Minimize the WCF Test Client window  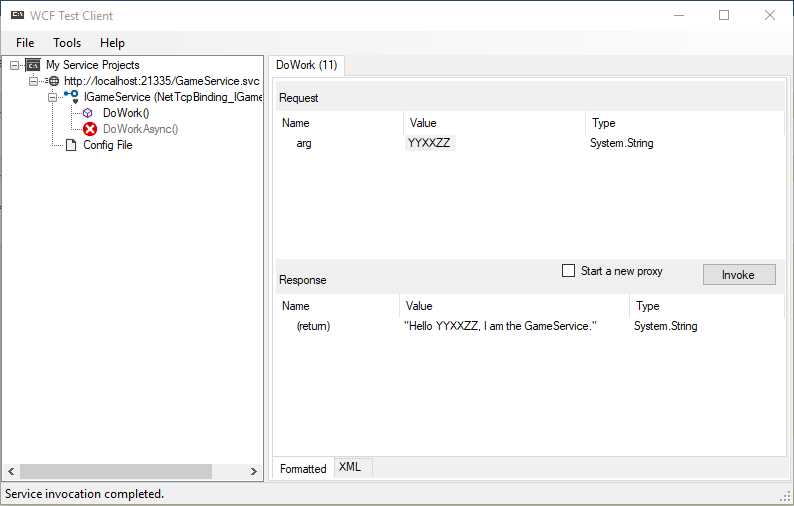click(x=679, y=16)
